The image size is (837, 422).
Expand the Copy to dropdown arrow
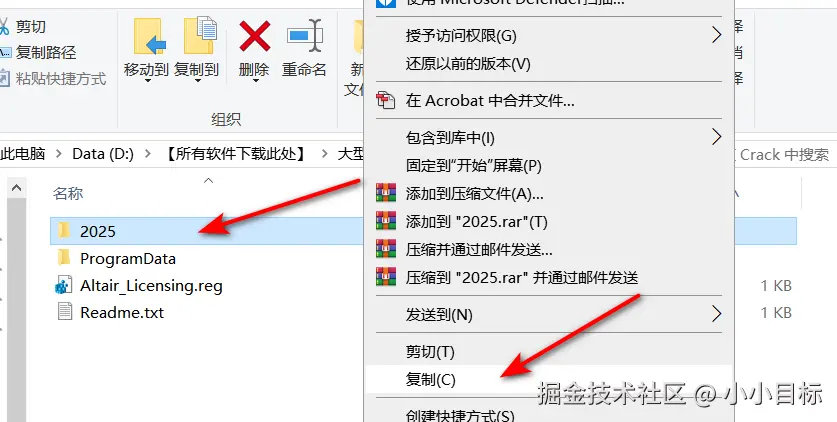point(198,81)
